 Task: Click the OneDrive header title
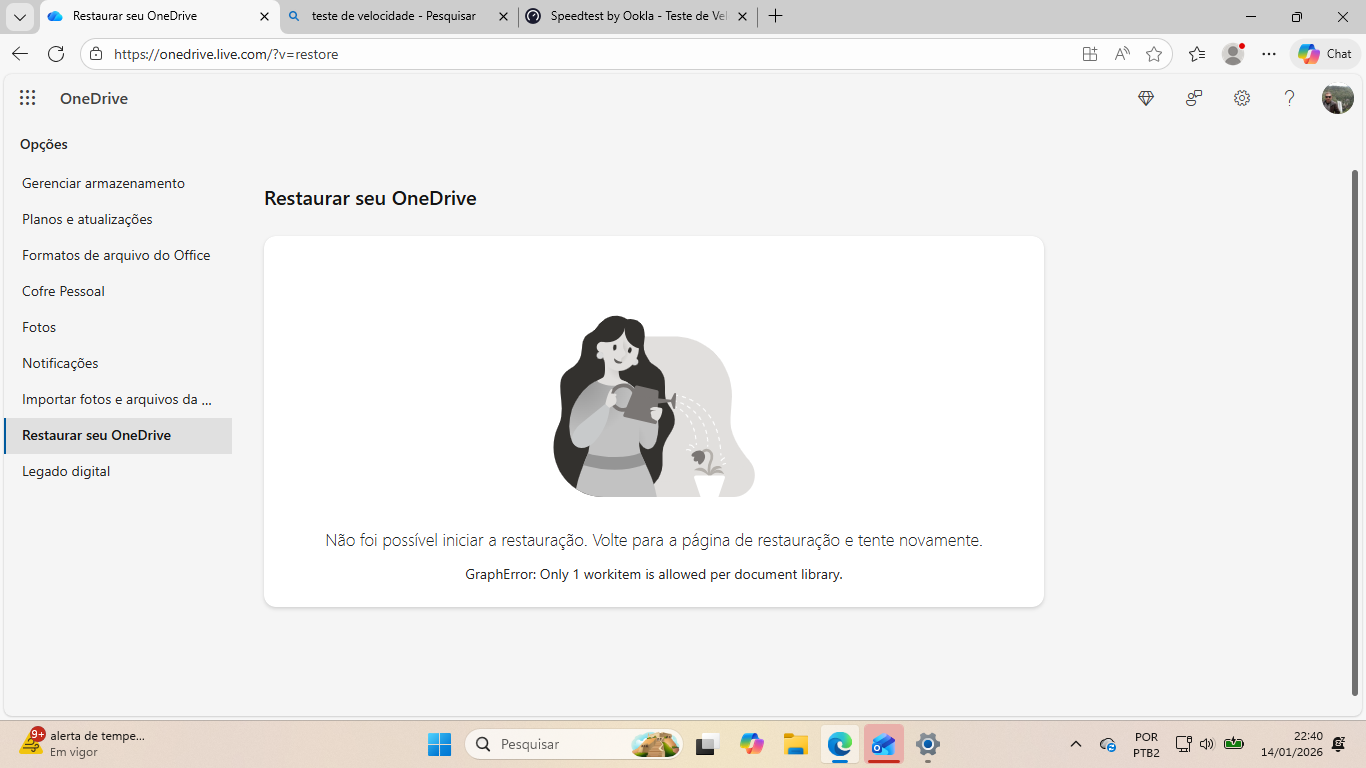(94, 98)
